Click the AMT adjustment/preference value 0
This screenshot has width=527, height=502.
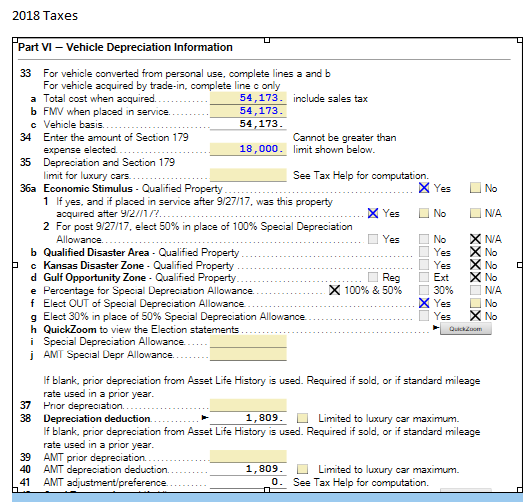tap(277, 482)
